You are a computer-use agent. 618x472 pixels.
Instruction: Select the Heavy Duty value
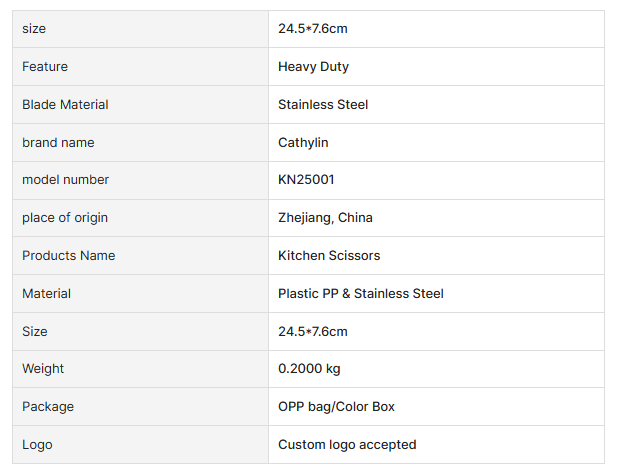click(x=313, y=67)
